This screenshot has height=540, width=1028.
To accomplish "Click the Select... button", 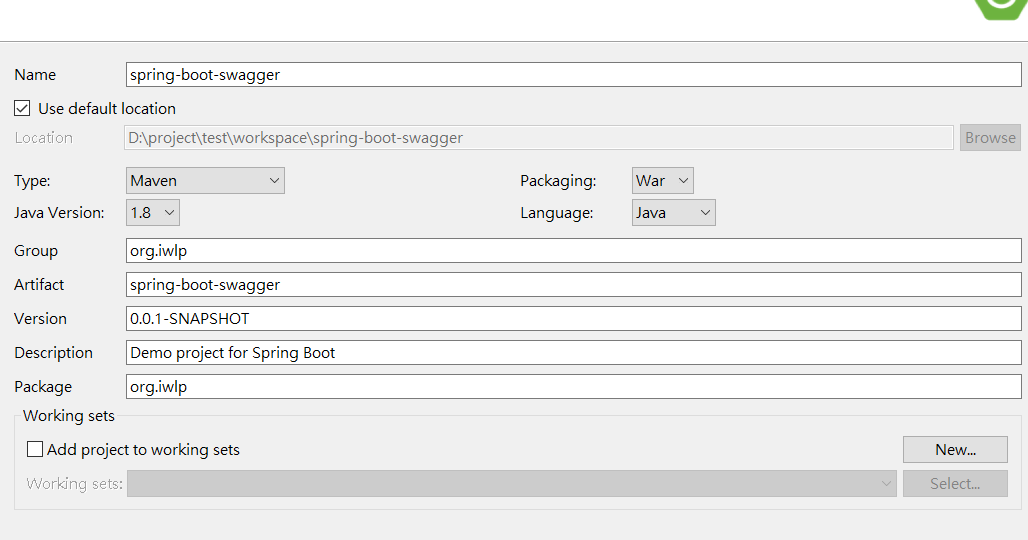I will click(955, 484).
